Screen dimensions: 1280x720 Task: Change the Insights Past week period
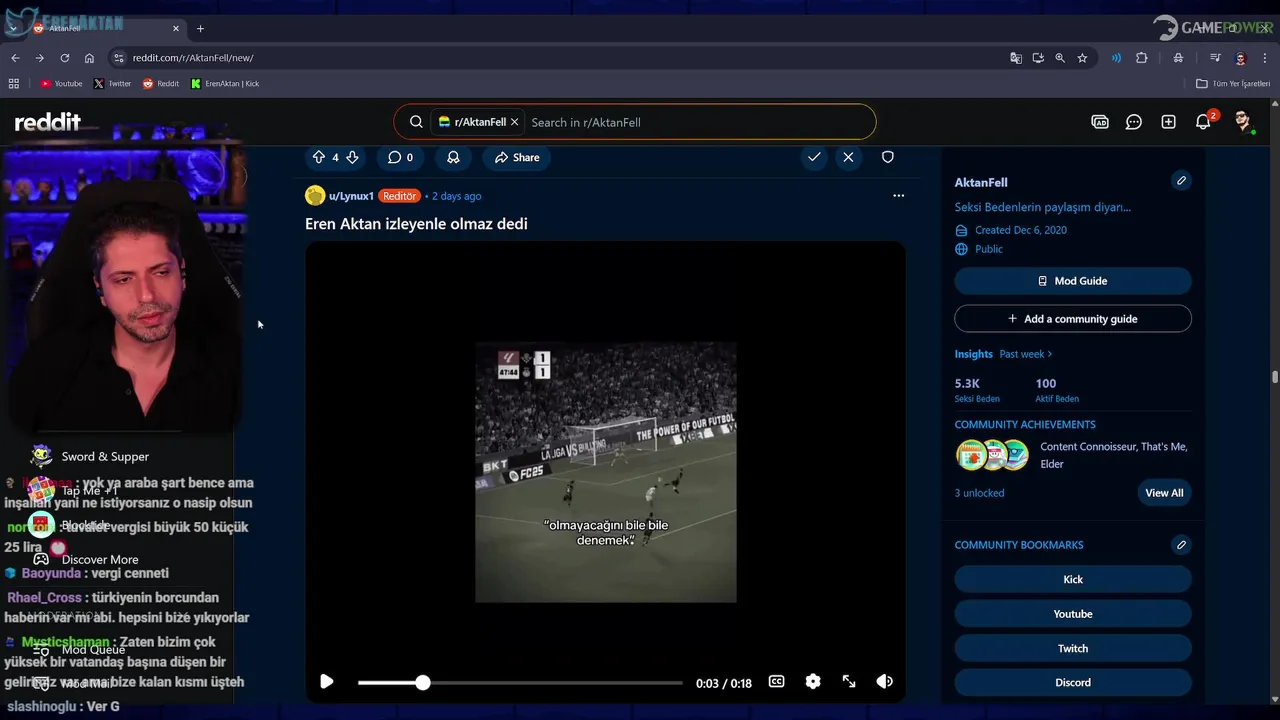[x=1026, y=354]
